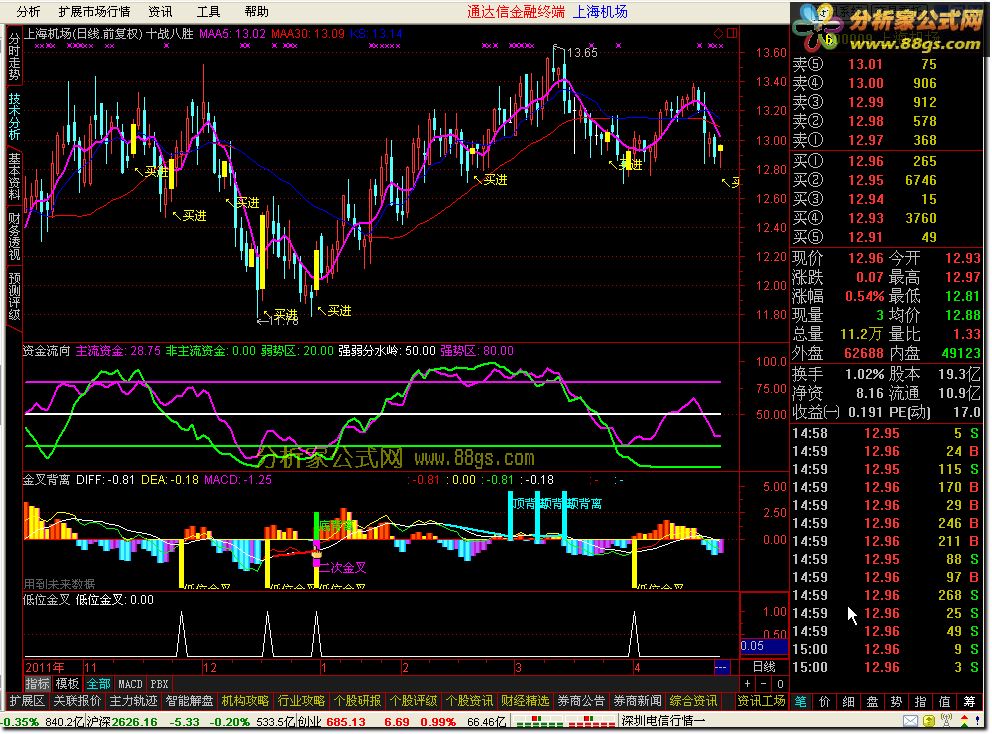Select the 细 detail tab
The height and width of the screenshot is (734, 992).
[x=848, y=701]
